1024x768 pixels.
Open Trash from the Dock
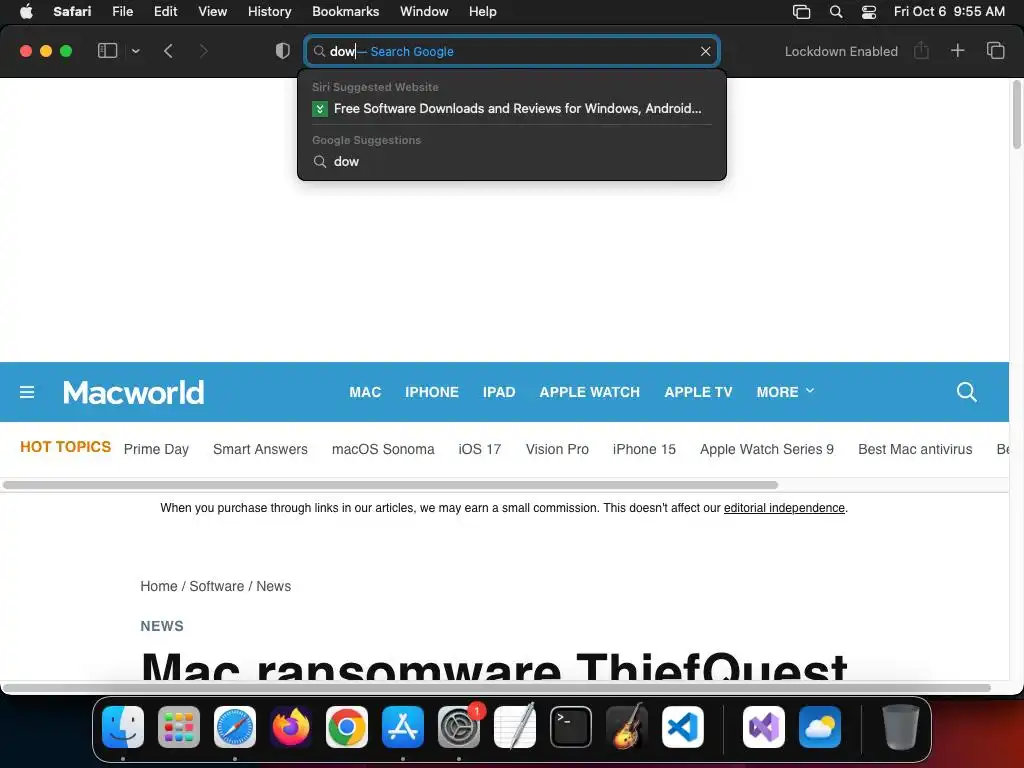click(901, 727)
